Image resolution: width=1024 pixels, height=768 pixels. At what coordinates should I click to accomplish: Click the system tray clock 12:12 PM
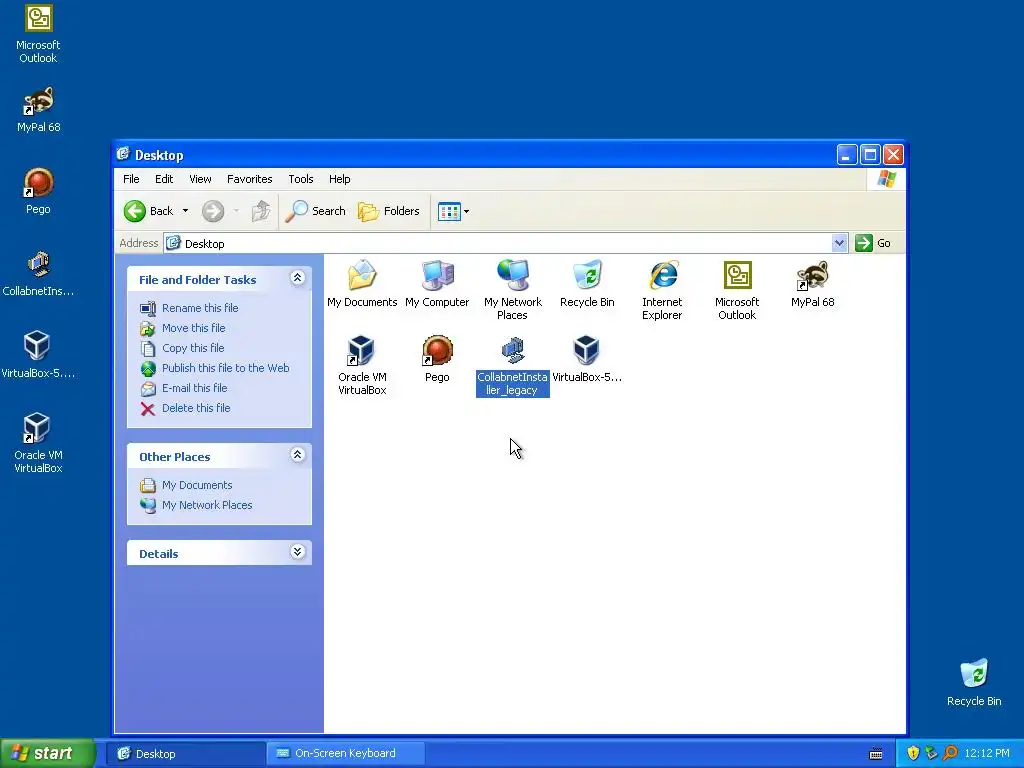(x=987, y=754)
